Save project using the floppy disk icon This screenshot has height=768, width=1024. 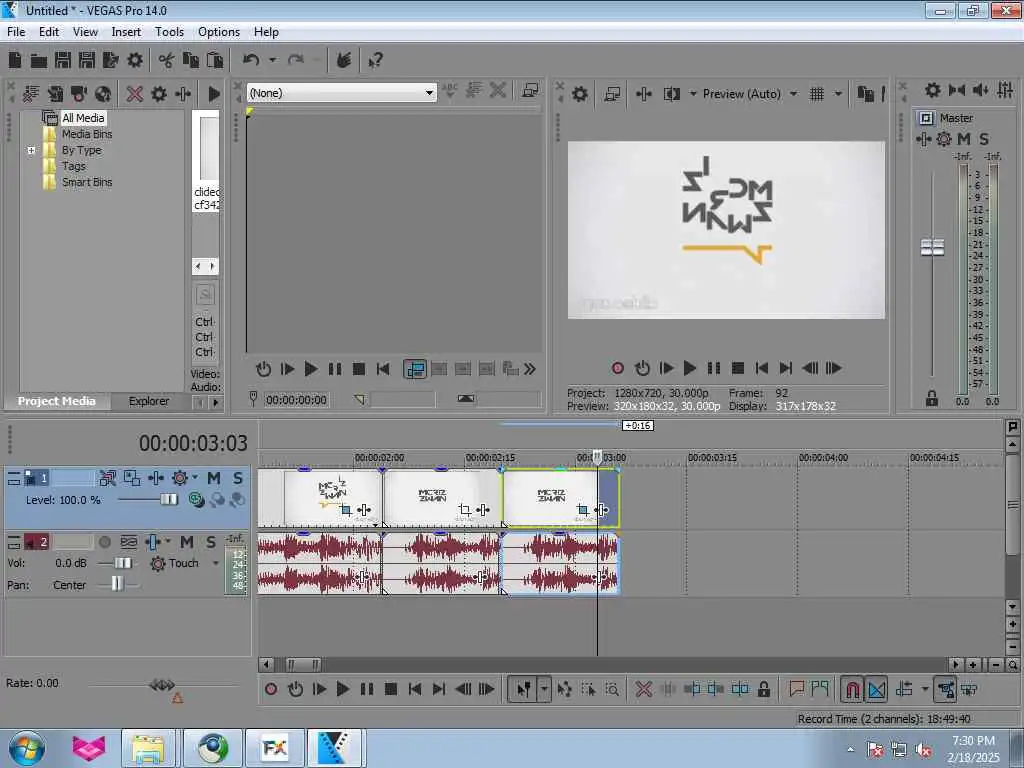coord(63,60)
